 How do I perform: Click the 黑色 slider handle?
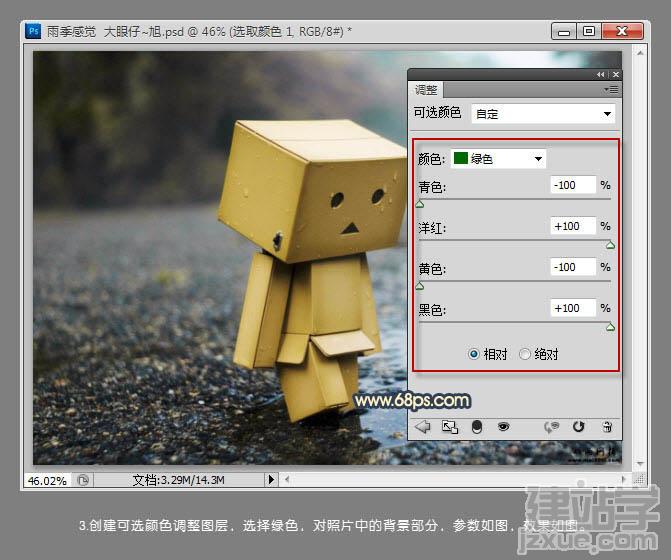pyautogui.click(x=611, y=327)
